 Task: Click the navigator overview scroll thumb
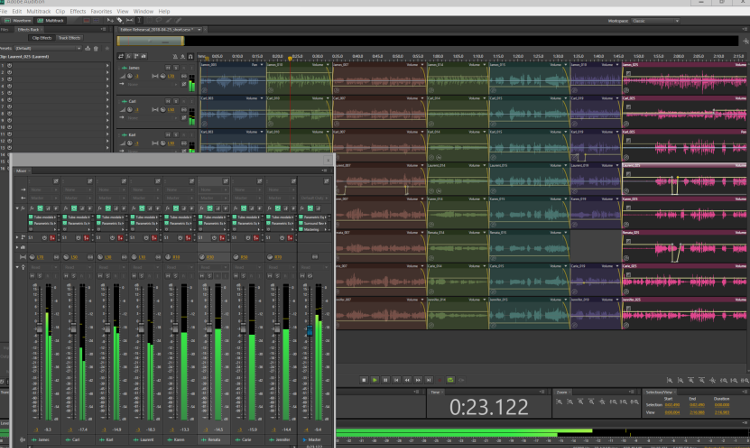click(150, 41)
